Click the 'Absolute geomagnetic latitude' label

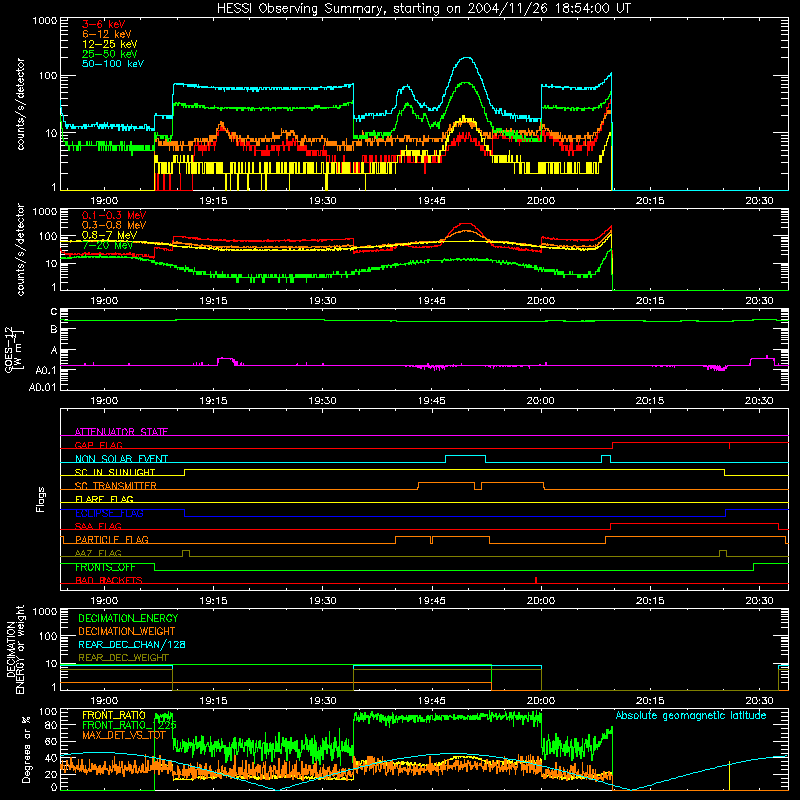(691, 715)
